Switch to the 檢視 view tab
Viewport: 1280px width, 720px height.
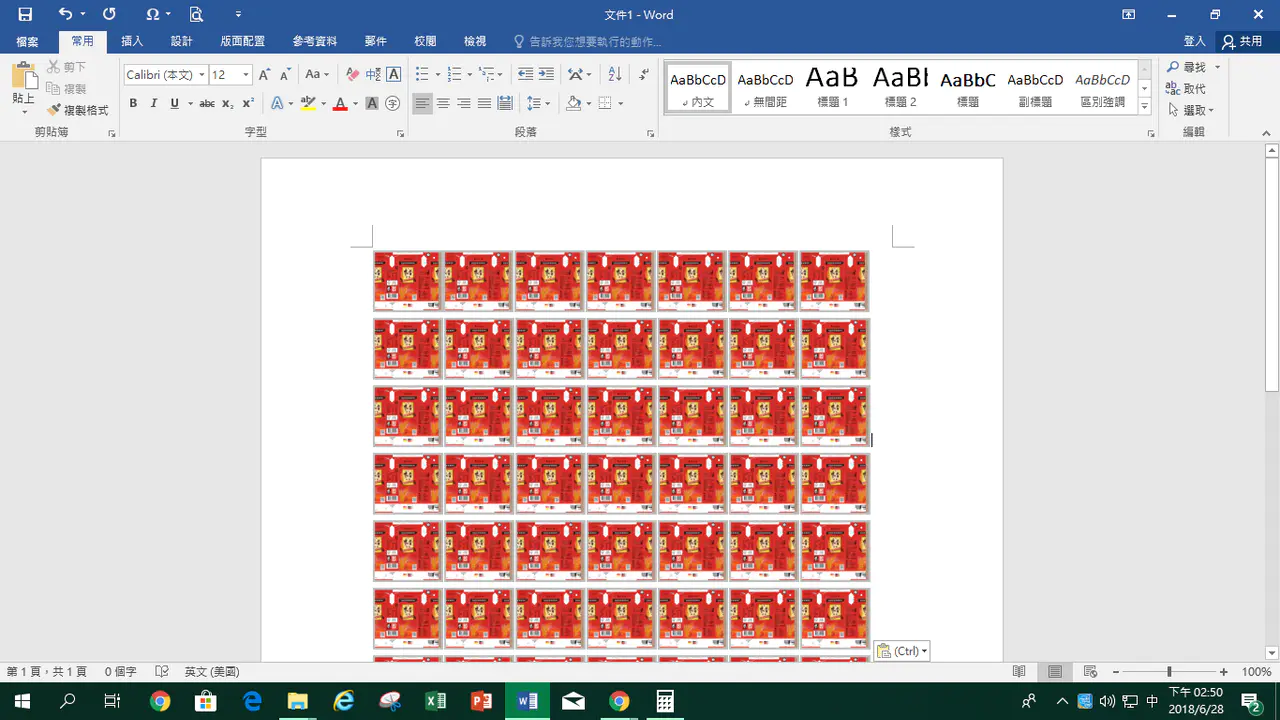coord(475,42)
